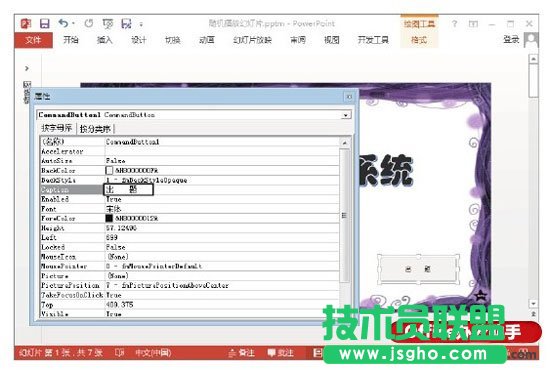Screen dimensions: 550x370
Task: Click the slide count status text
Action: [x=61, y=352]
